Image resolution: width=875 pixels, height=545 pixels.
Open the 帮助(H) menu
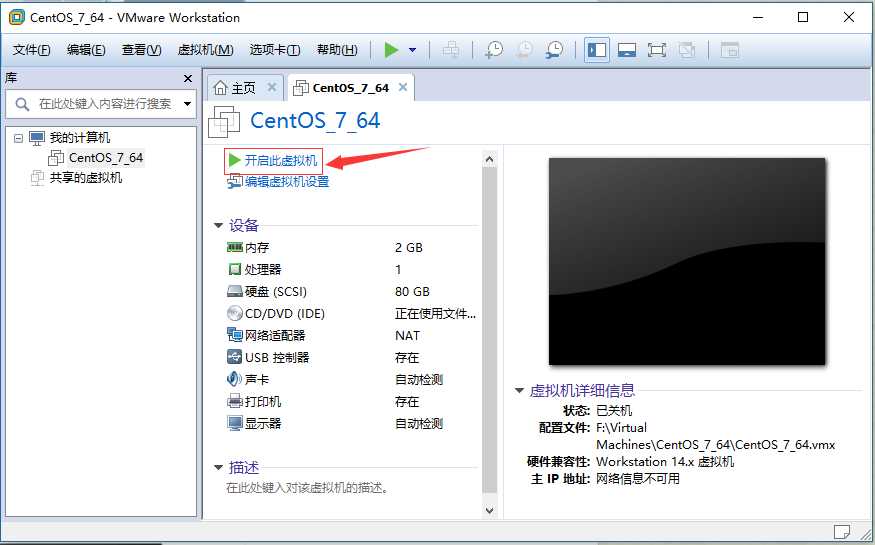pos(337,50)
